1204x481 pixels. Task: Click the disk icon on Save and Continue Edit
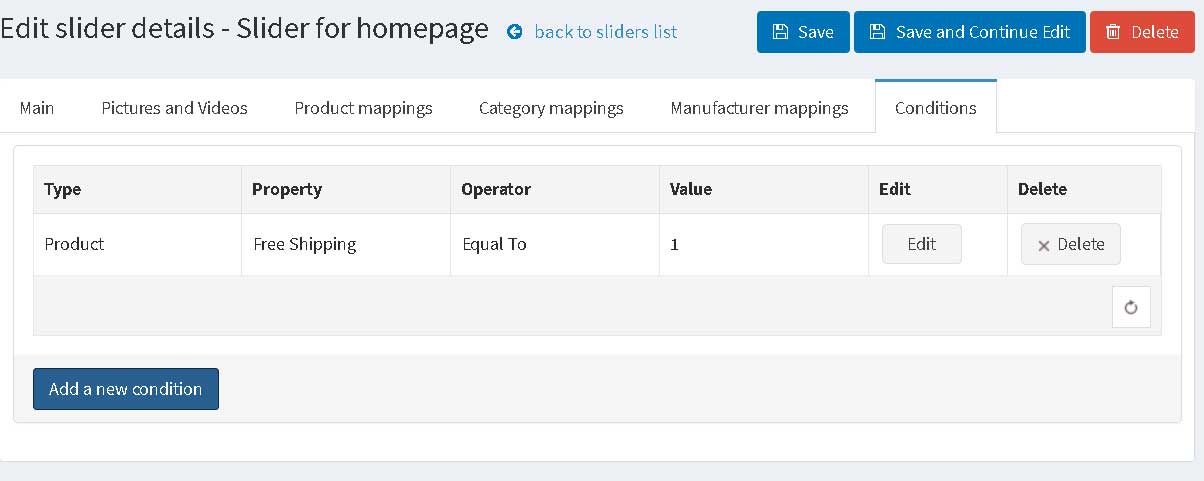click(878, 32)
